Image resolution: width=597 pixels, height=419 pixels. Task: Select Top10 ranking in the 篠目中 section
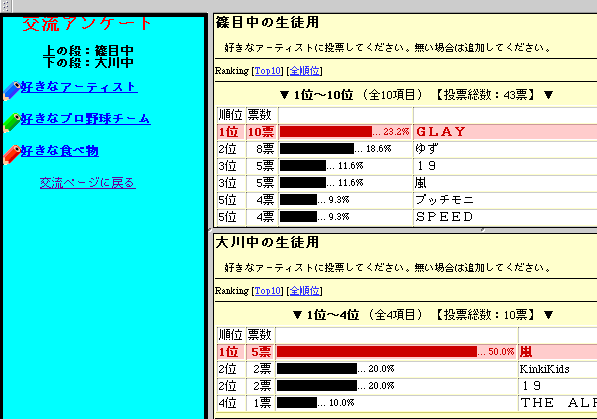(268, 71)
